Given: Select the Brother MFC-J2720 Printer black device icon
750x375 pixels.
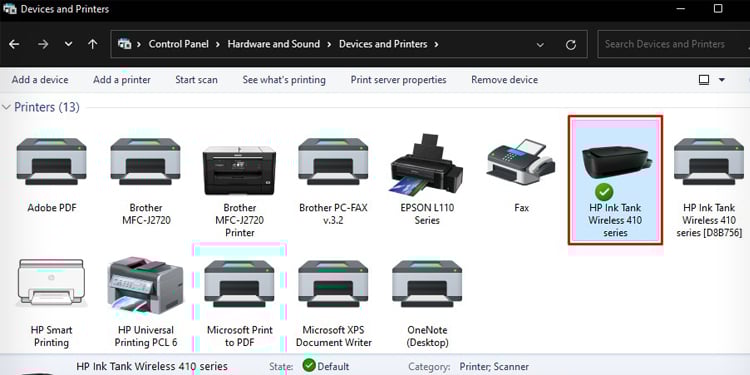Looking at the screenshot, I should pyautogui.click(x=239, y=170).
